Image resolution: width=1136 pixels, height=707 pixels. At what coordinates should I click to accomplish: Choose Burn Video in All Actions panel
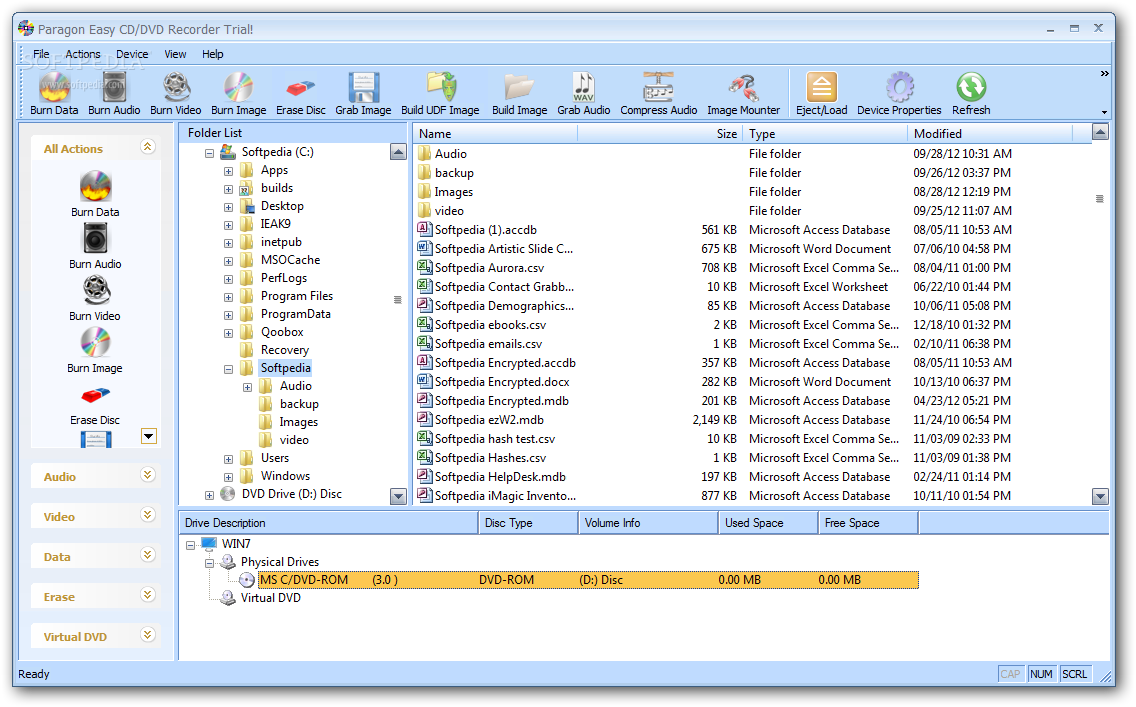(95, 298)
